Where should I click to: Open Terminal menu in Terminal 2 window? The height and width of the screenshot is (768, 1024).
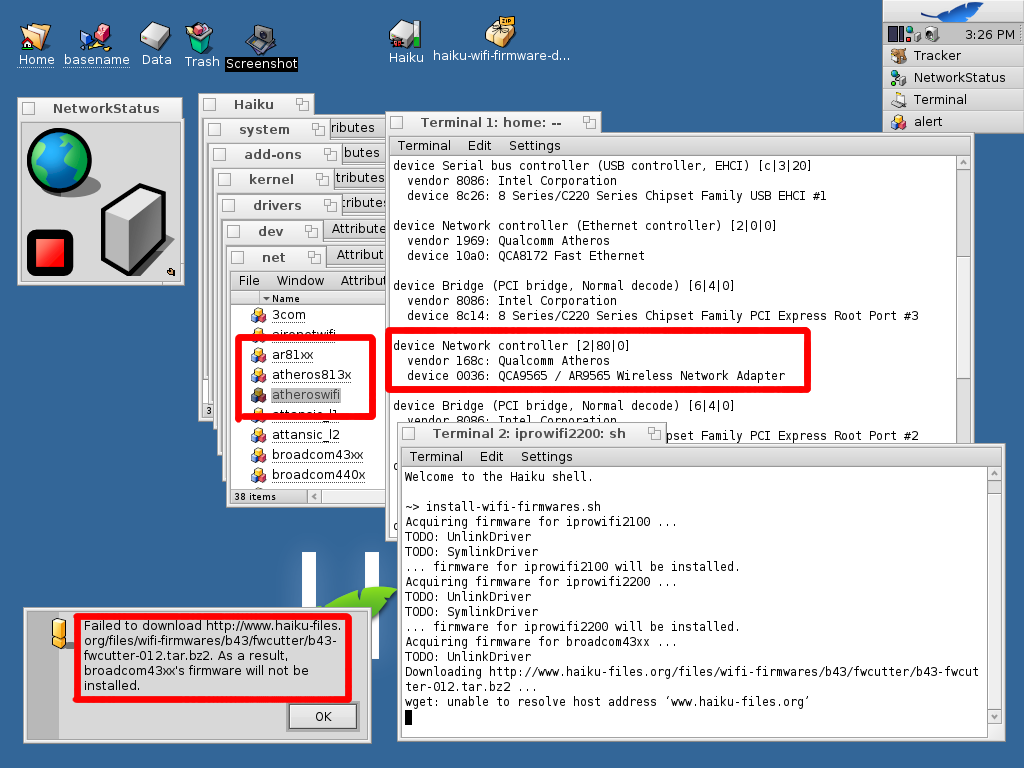tap(436, 456)
